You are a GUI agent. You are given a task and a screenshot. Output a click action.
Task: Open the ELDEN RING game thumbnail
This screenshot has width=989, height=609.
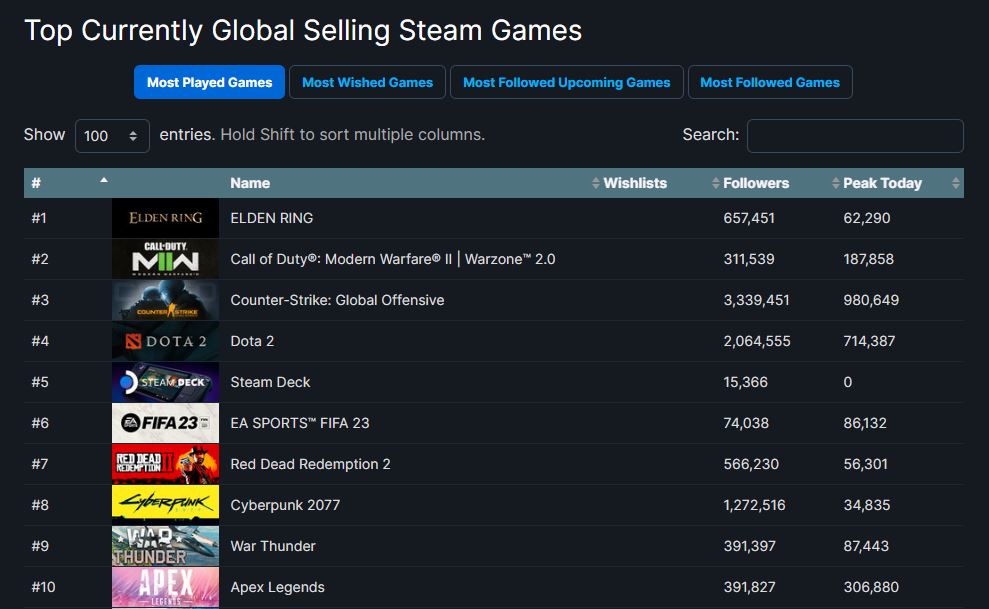(x=165, y=218)
